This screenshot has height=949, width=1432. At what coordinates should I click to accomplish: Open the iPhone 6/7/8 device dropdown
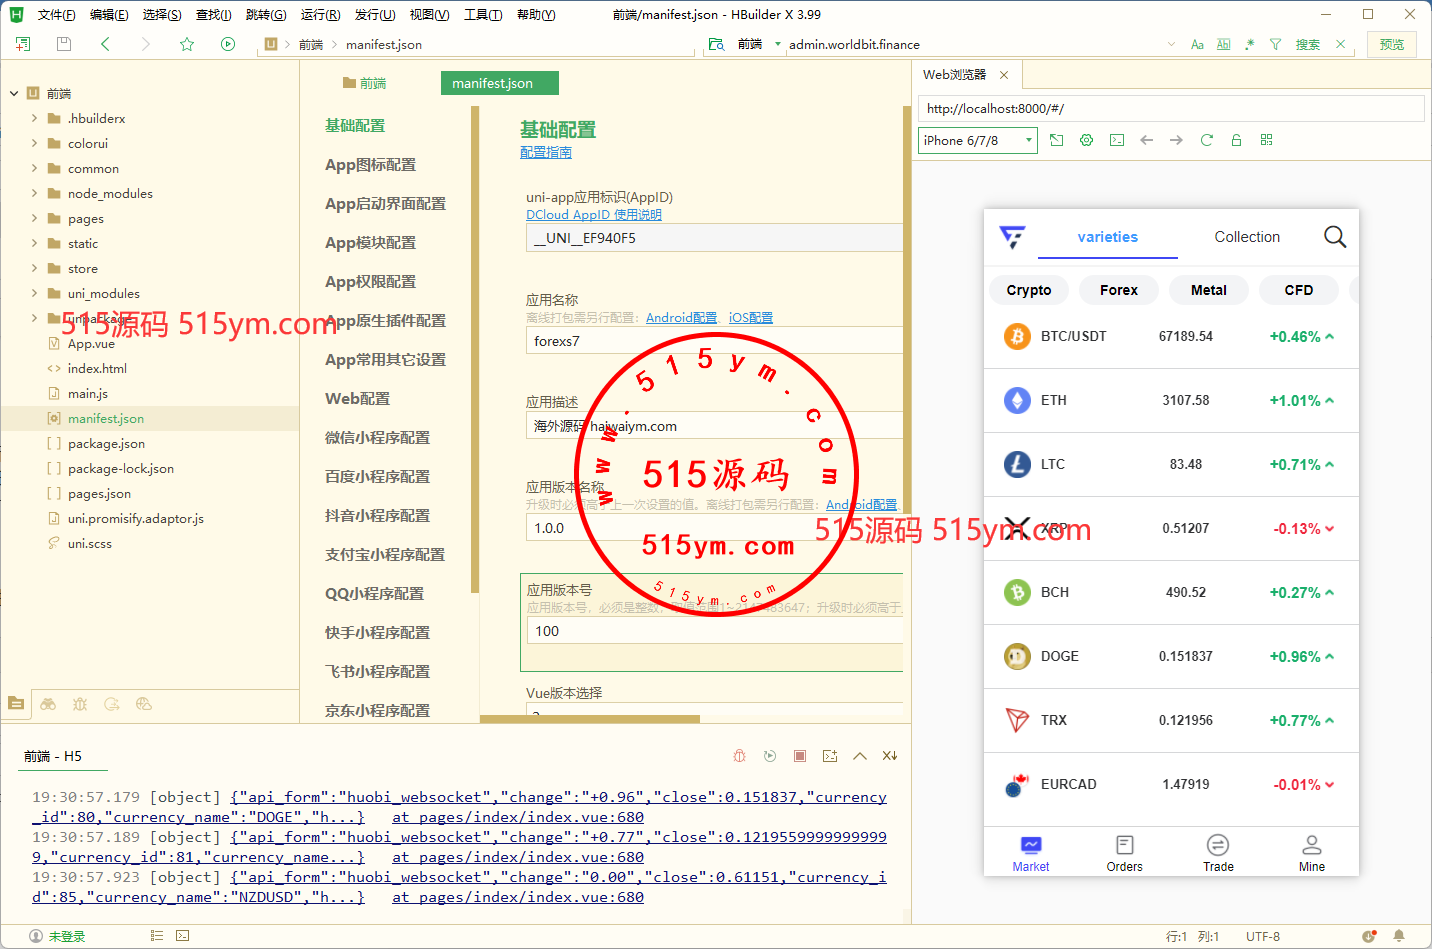tap(977, 141)
